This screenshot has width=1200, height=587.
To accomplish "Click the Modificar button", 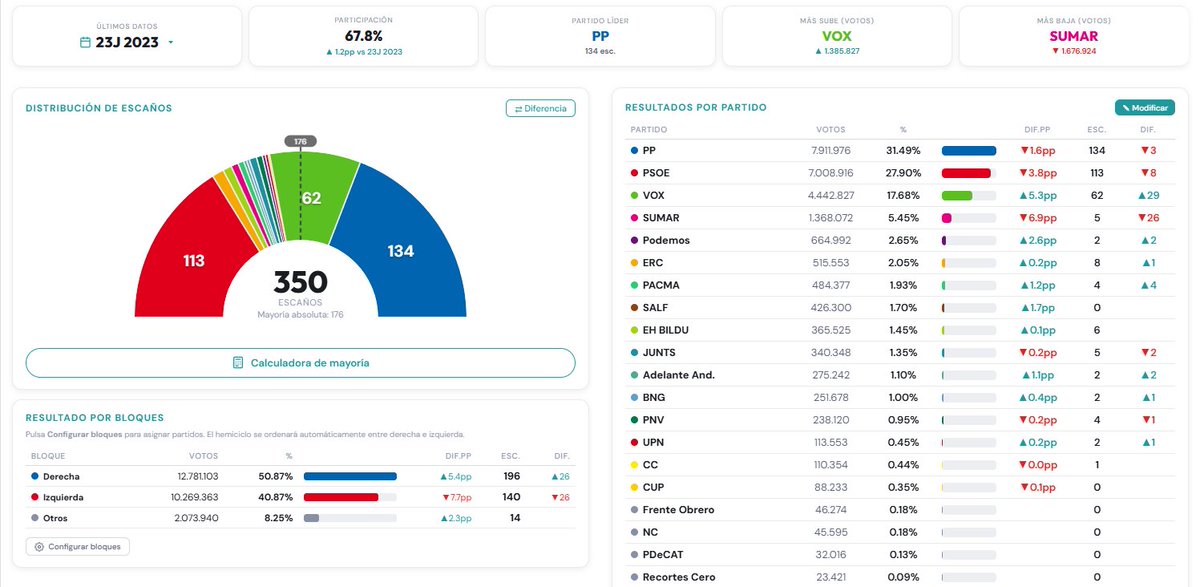I will (x=1145, y=107).
